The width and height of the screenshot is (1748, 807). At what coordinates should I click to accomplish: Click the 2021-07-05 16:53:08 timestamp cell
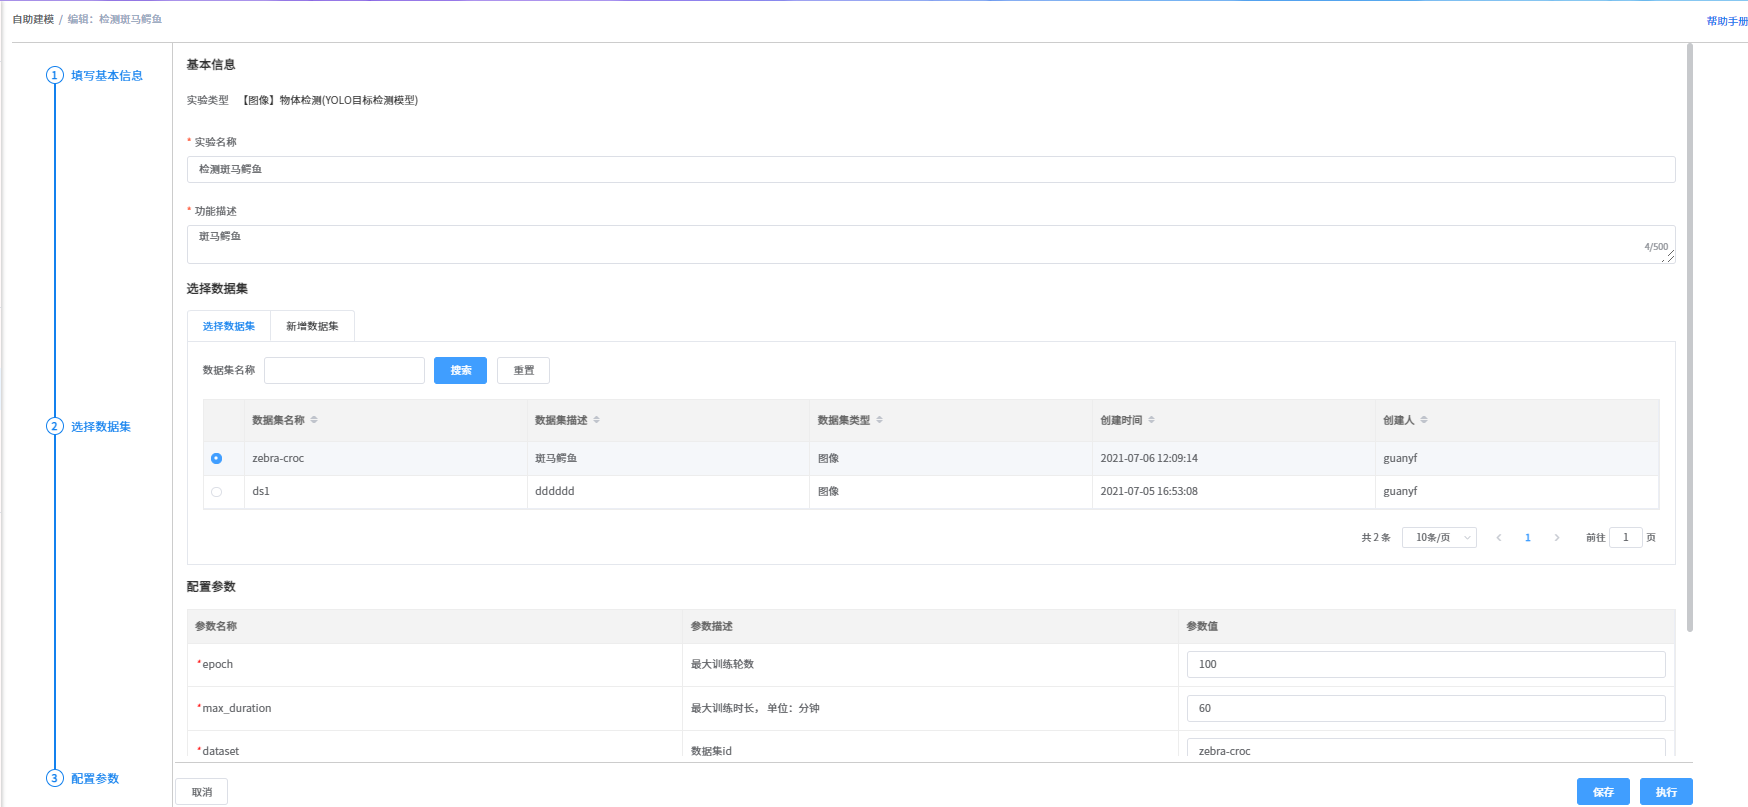(x=1234, y=492)
